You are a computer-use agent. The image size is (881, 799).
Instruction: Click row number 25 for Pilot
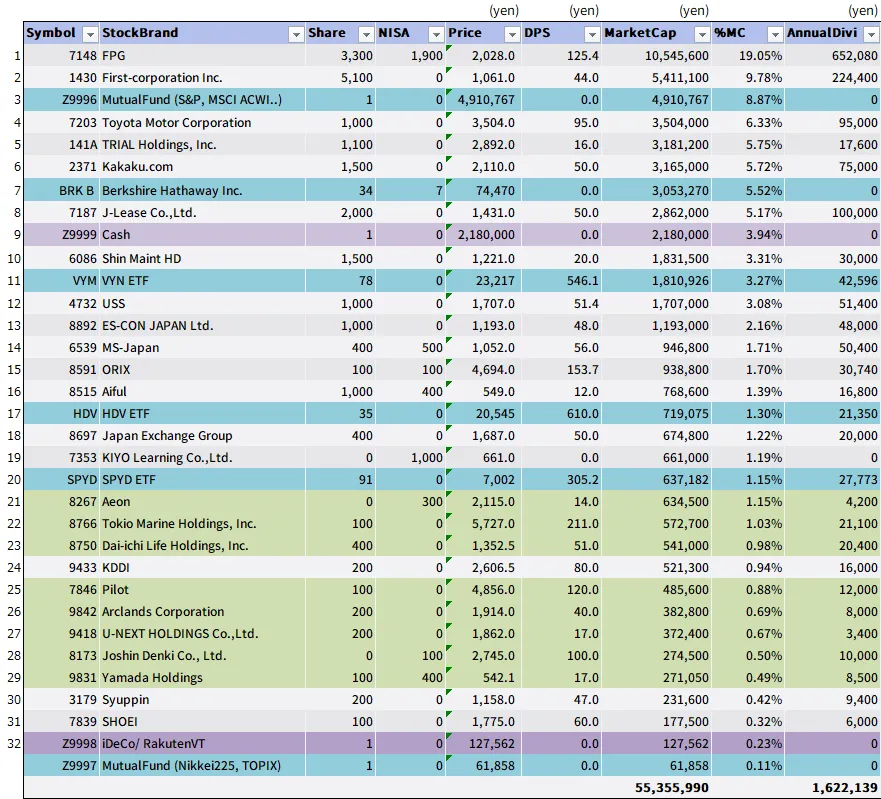[x=11, y=590]
